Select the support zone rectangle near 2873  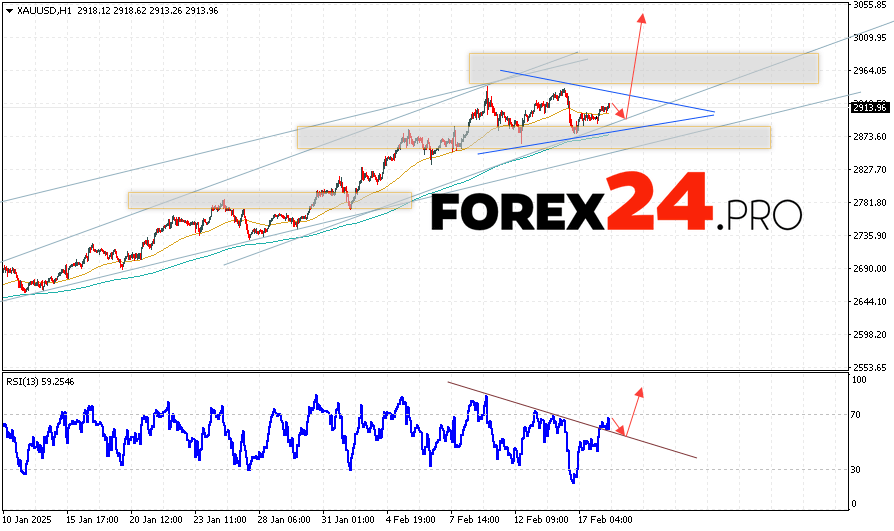pyautogui.click(x=534, y=137)
